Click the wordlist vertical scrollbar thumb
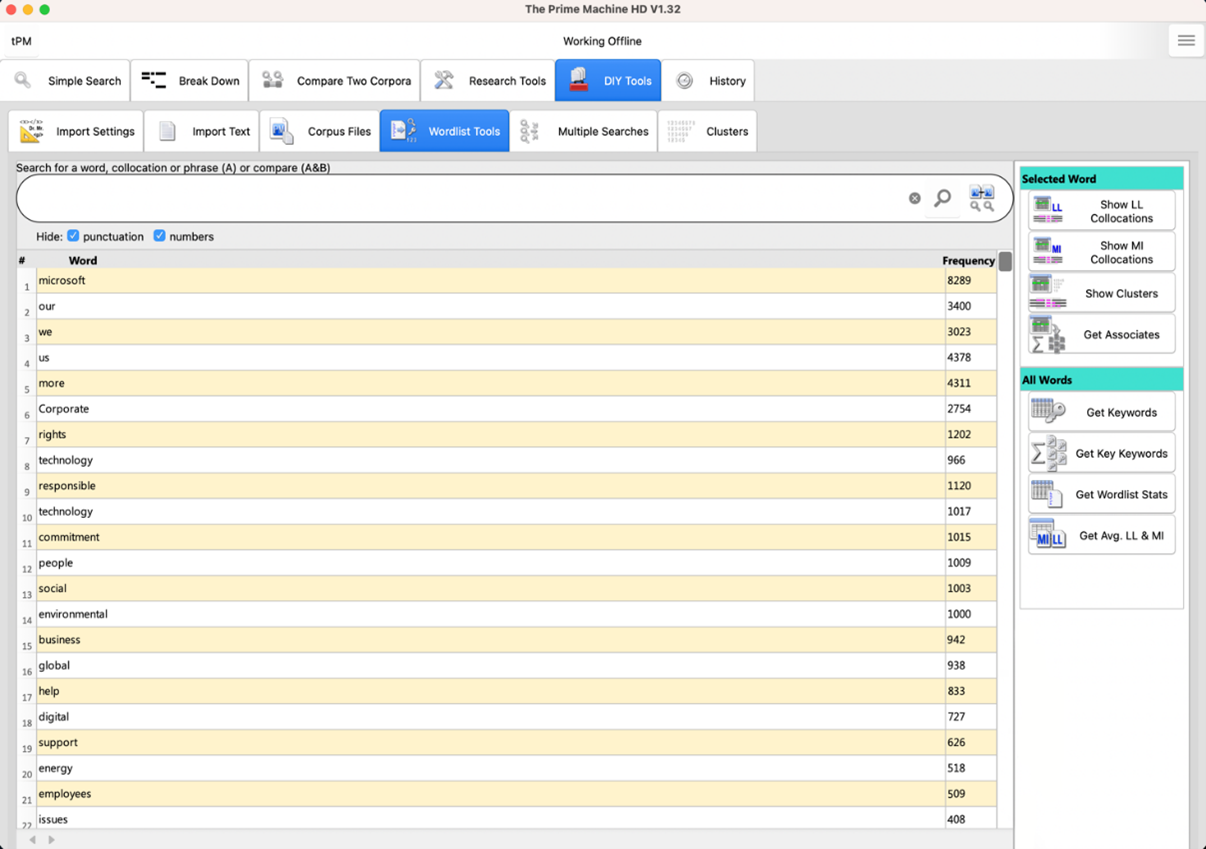 point(1005,262)
